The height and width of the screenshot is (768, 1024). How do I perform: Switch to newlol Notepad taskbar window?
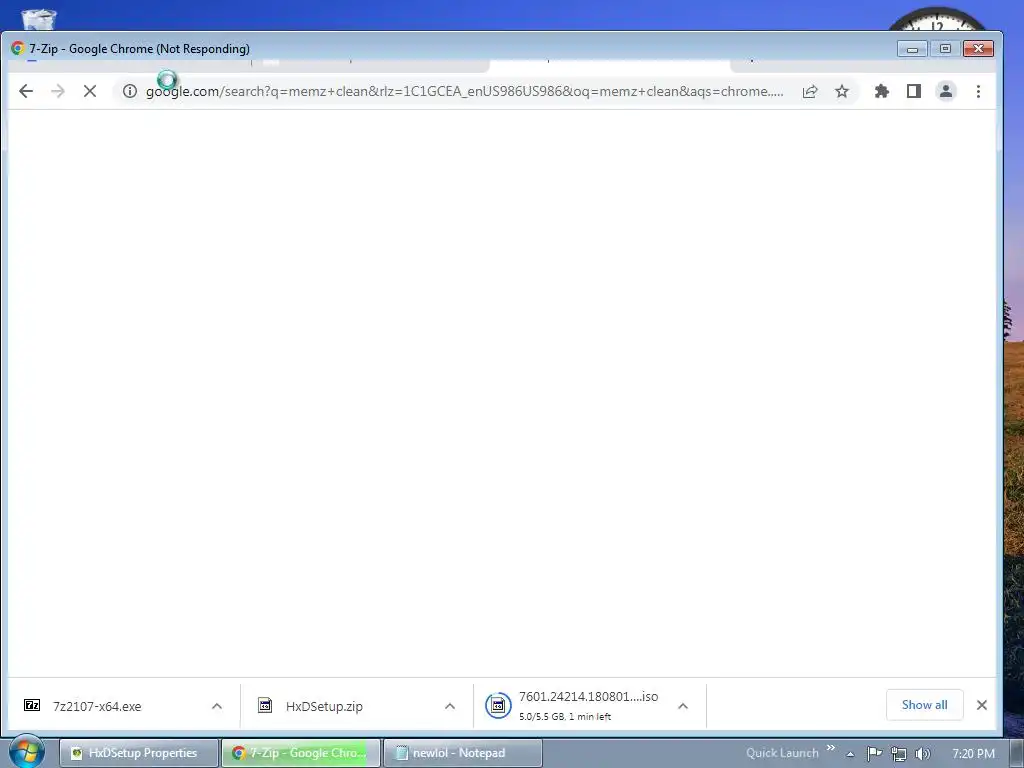tap(462, 753)
